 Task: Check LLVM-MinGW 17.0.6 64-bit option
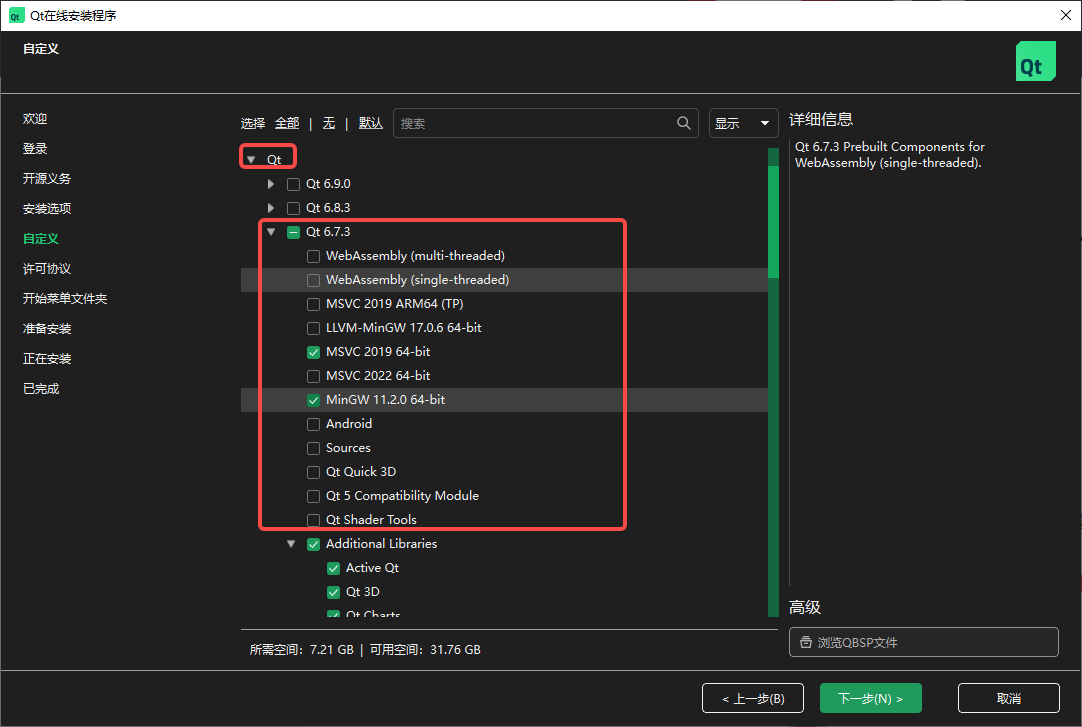coord(313,328)
